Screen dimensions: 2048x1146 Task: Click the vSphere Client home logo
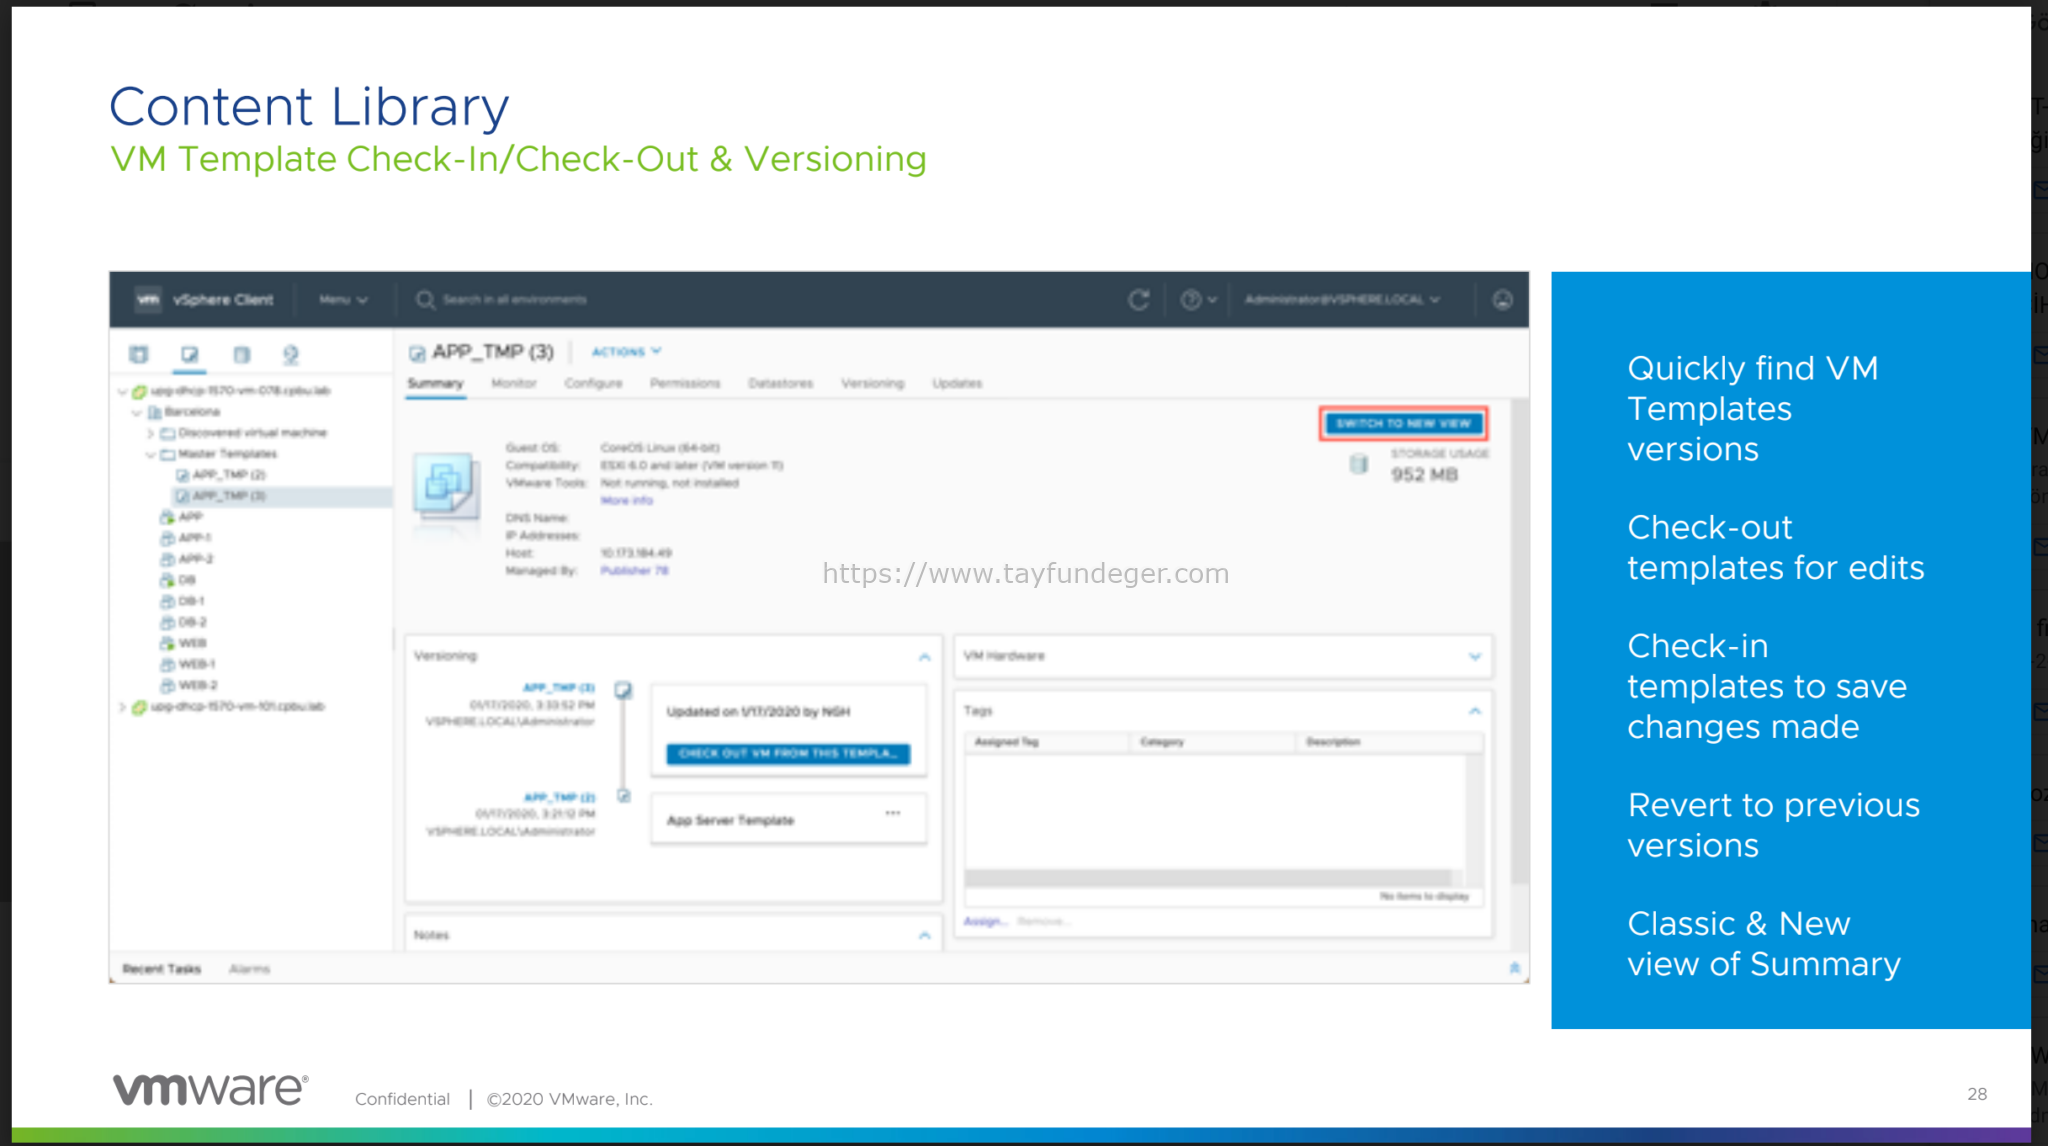[148, 299]
